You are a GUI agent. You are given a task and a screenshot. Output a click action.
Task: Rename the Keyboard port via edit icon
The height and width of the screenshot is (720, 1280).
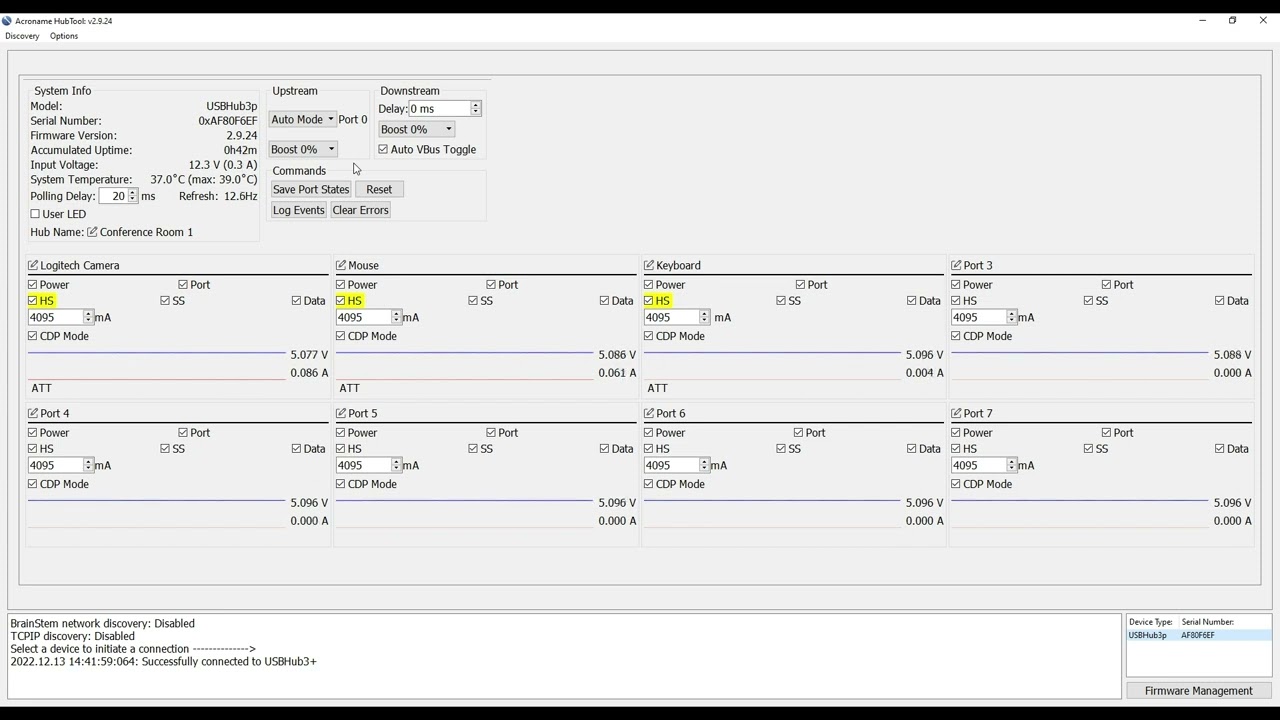pos(649,265)
